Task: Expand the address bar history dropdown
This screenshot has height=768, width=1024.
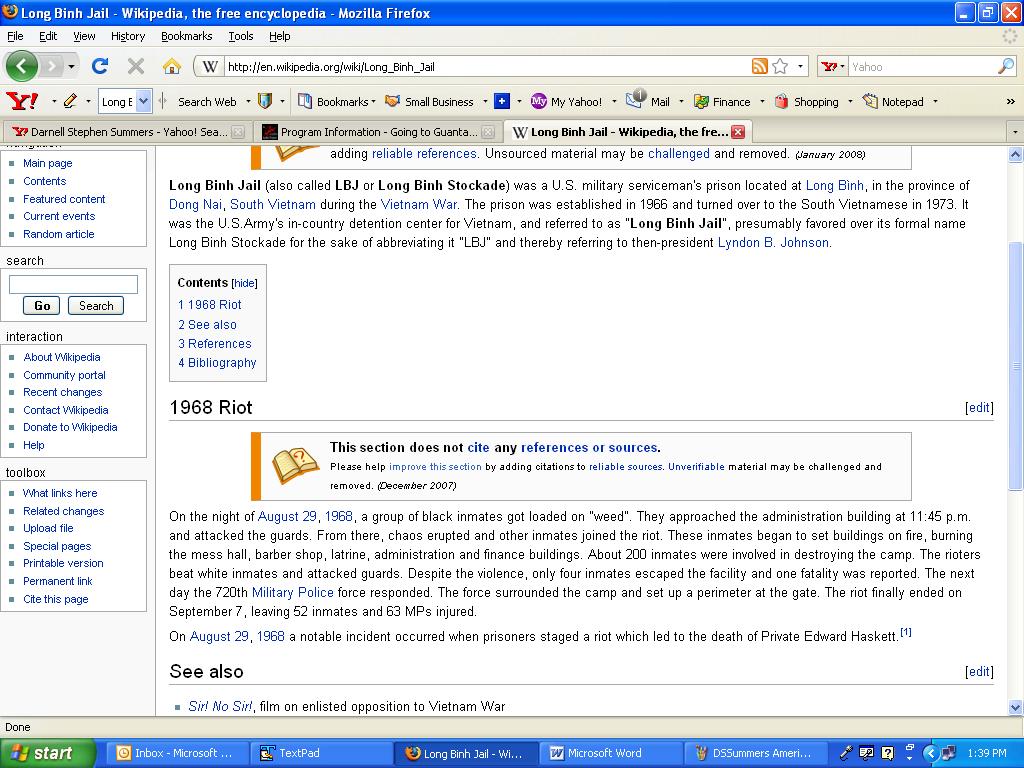Action: click(801, 67)
